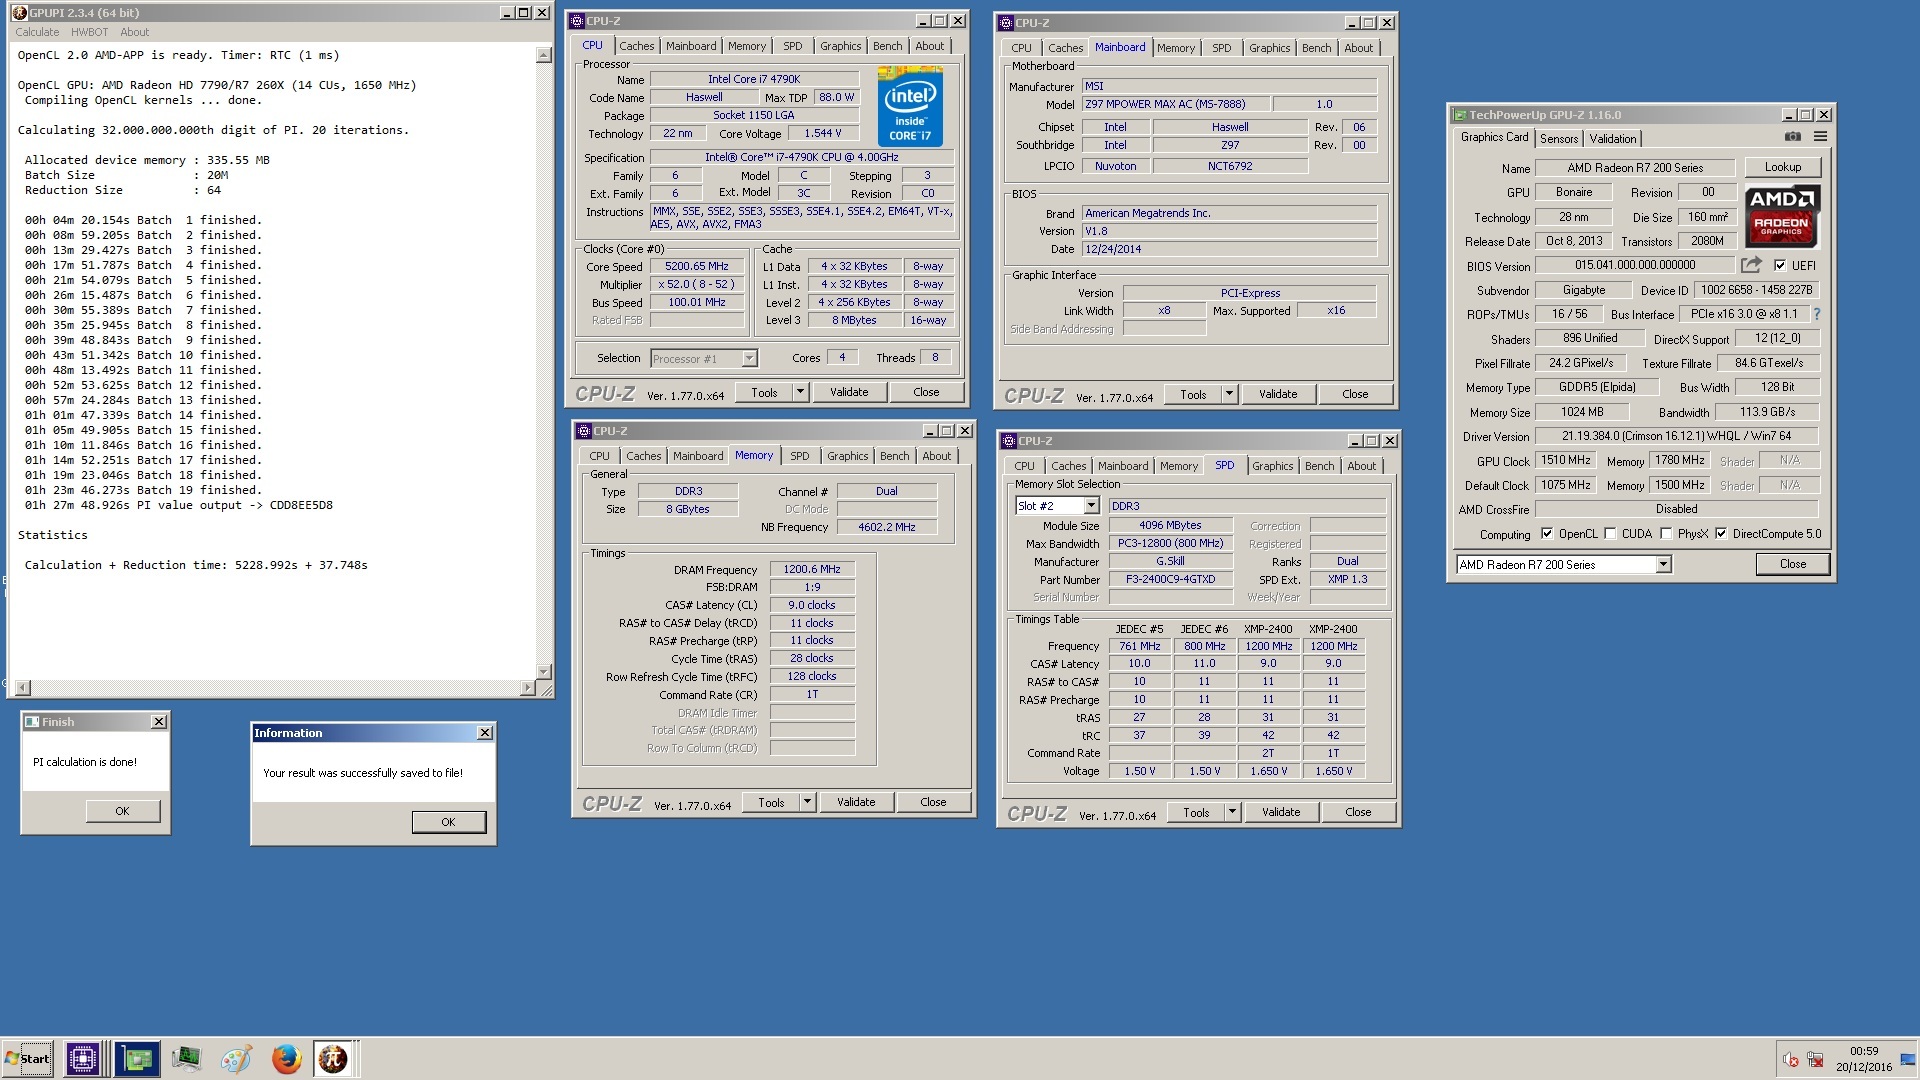The height and width of the screenshot is (1080, 1920).
Task: Expand Tools arrow in CPU-Z CPU window
Action: pyautogui.click(x=800, y=393)
